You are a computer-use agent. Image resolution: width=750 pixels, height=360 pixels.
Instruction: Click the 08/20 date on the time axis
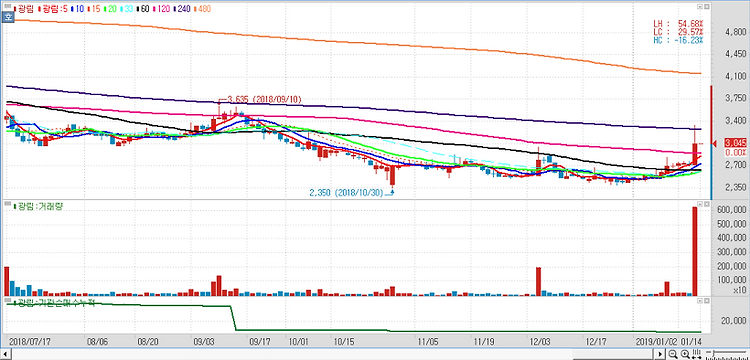[x=148, y=342]
